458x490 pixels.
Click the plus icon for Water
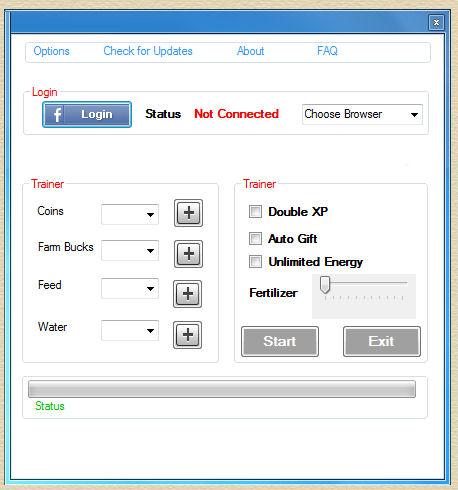click(187, 335)
